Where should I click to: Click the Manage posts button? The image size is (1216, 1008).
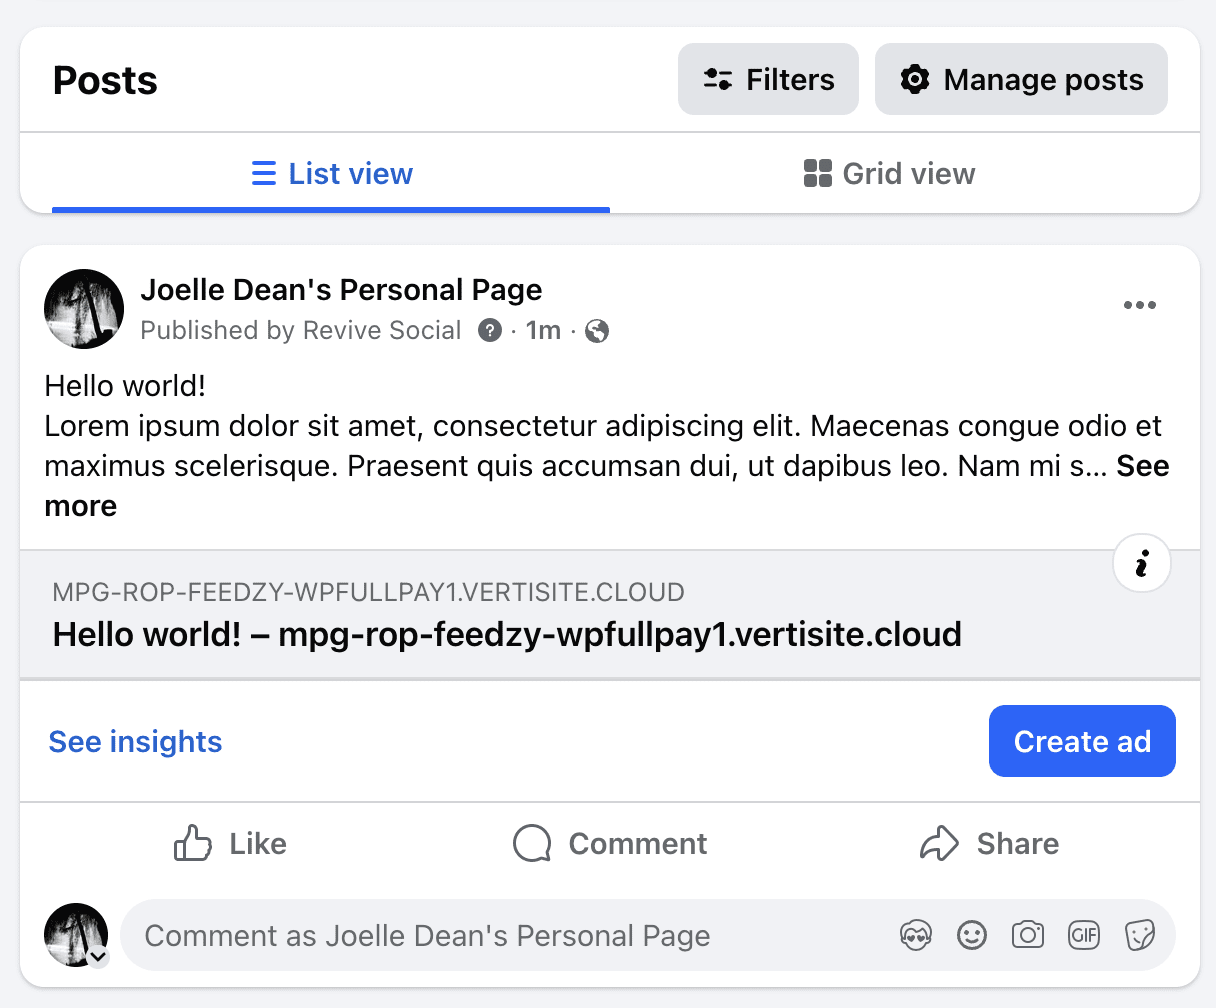tap(1021, 80)
